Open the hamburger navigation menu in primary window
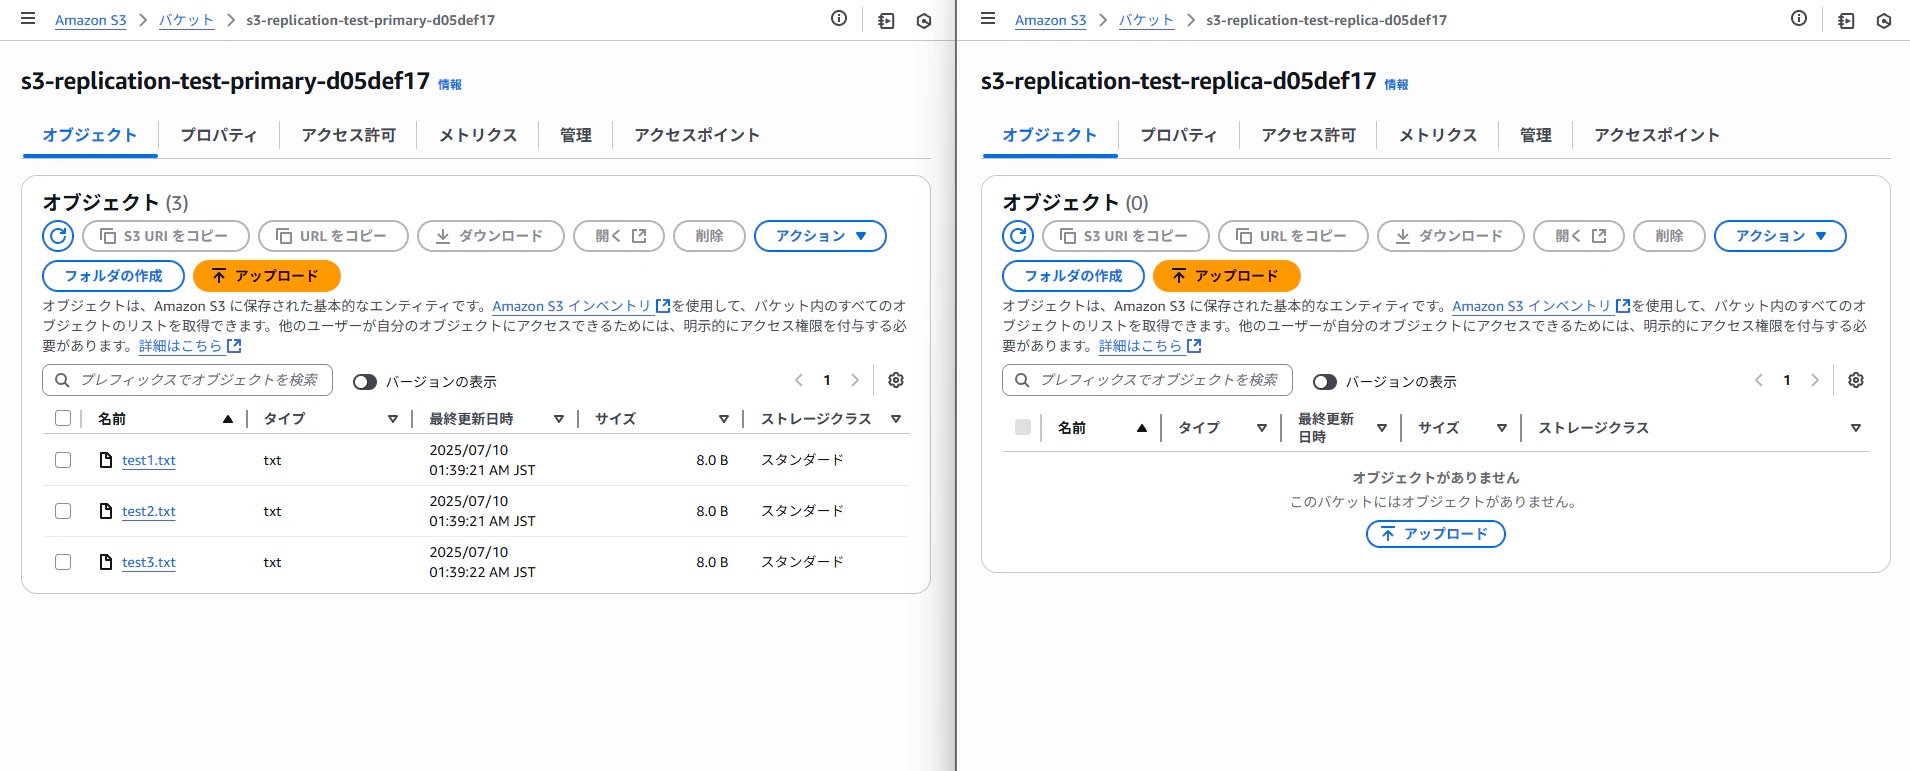Viewport: 1910px width, 771px height. tap(28, 19)
